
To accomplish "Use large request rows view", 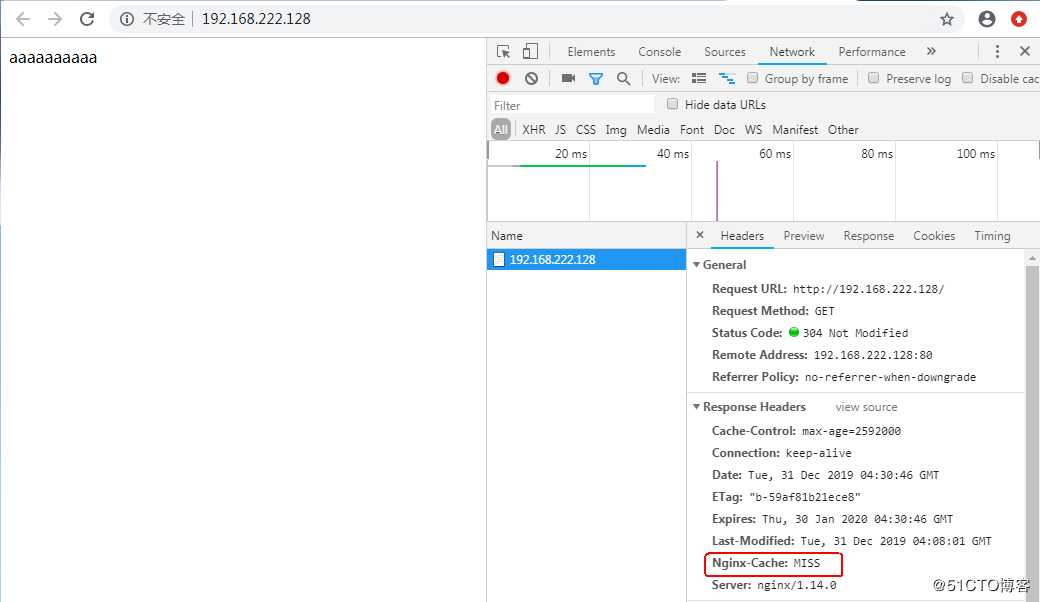I will (x=699, y=78).
